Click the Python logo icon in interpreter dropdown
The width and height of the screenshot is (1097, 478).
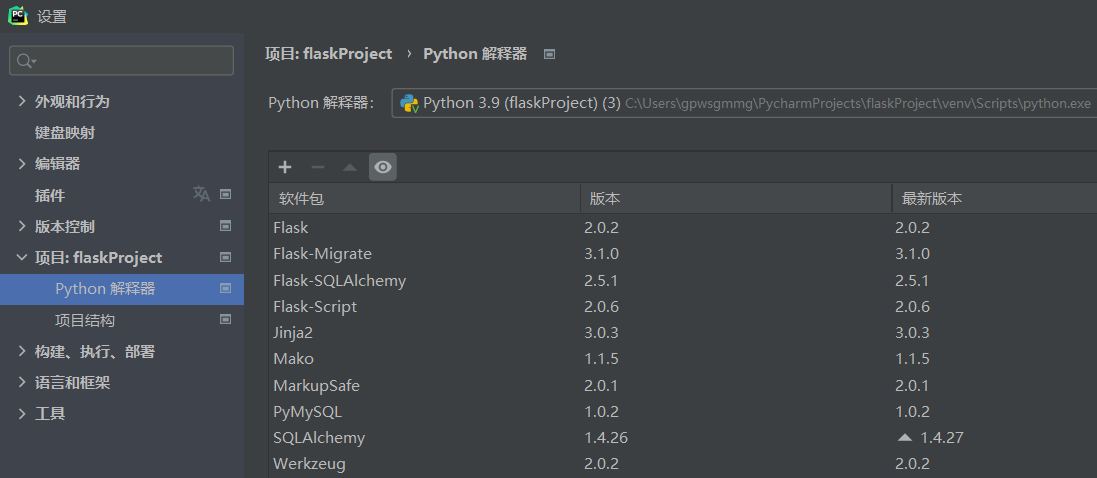tap(409, 104)
